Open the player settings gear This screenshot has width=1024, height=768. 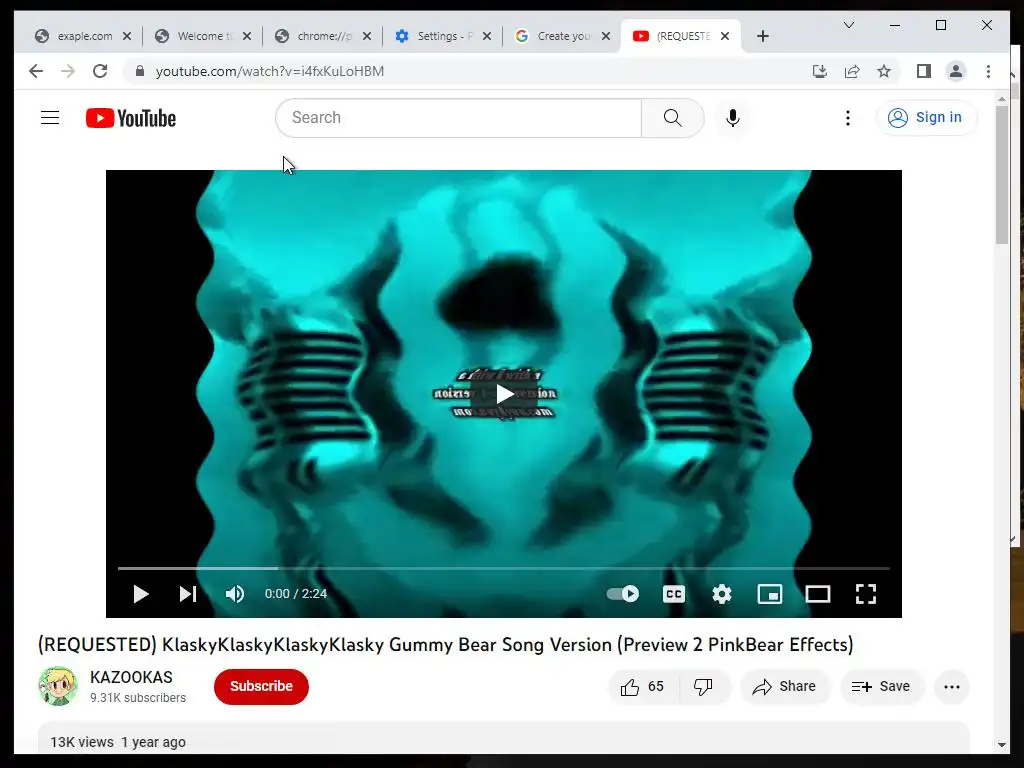pyautogui.click(x=722, y=594)
